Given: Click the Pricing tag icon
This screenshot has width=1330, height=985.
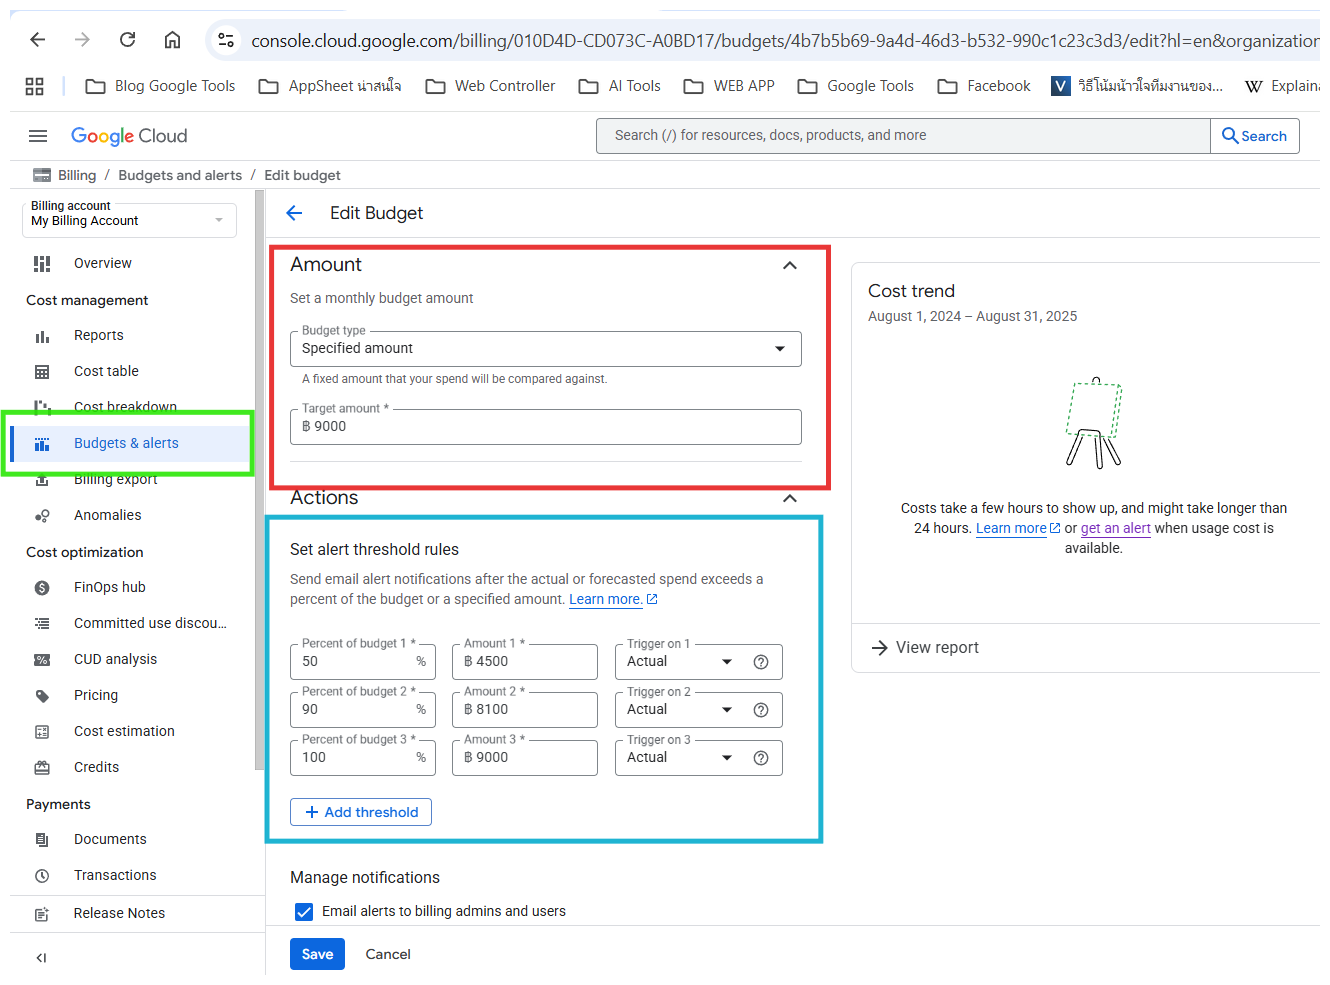Looking at the screenshot, I should (42, 696).
